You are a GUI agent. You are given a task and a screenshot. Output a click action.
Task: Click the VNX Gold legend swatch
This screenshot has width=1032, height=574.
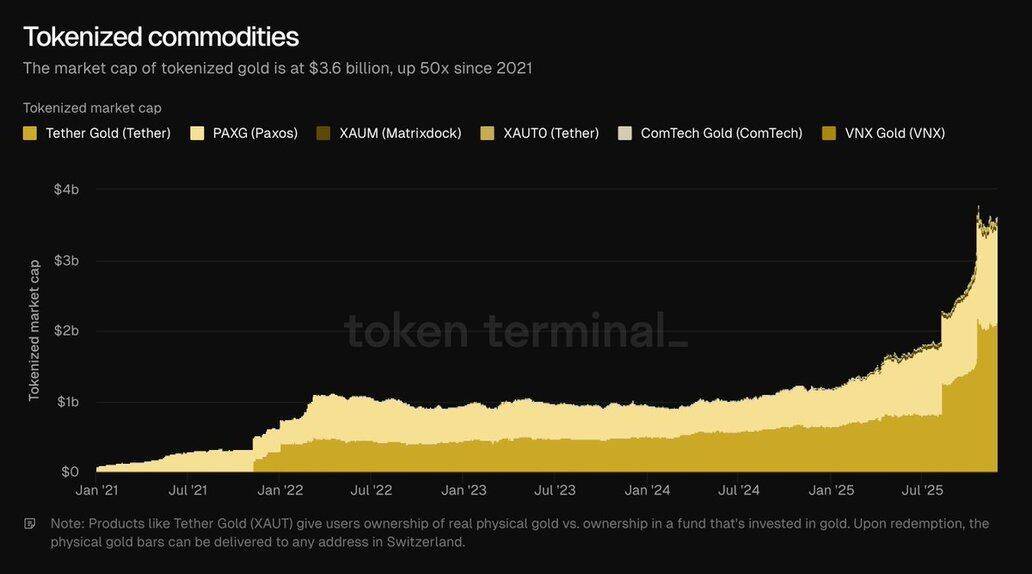click(x=828, y=133)
